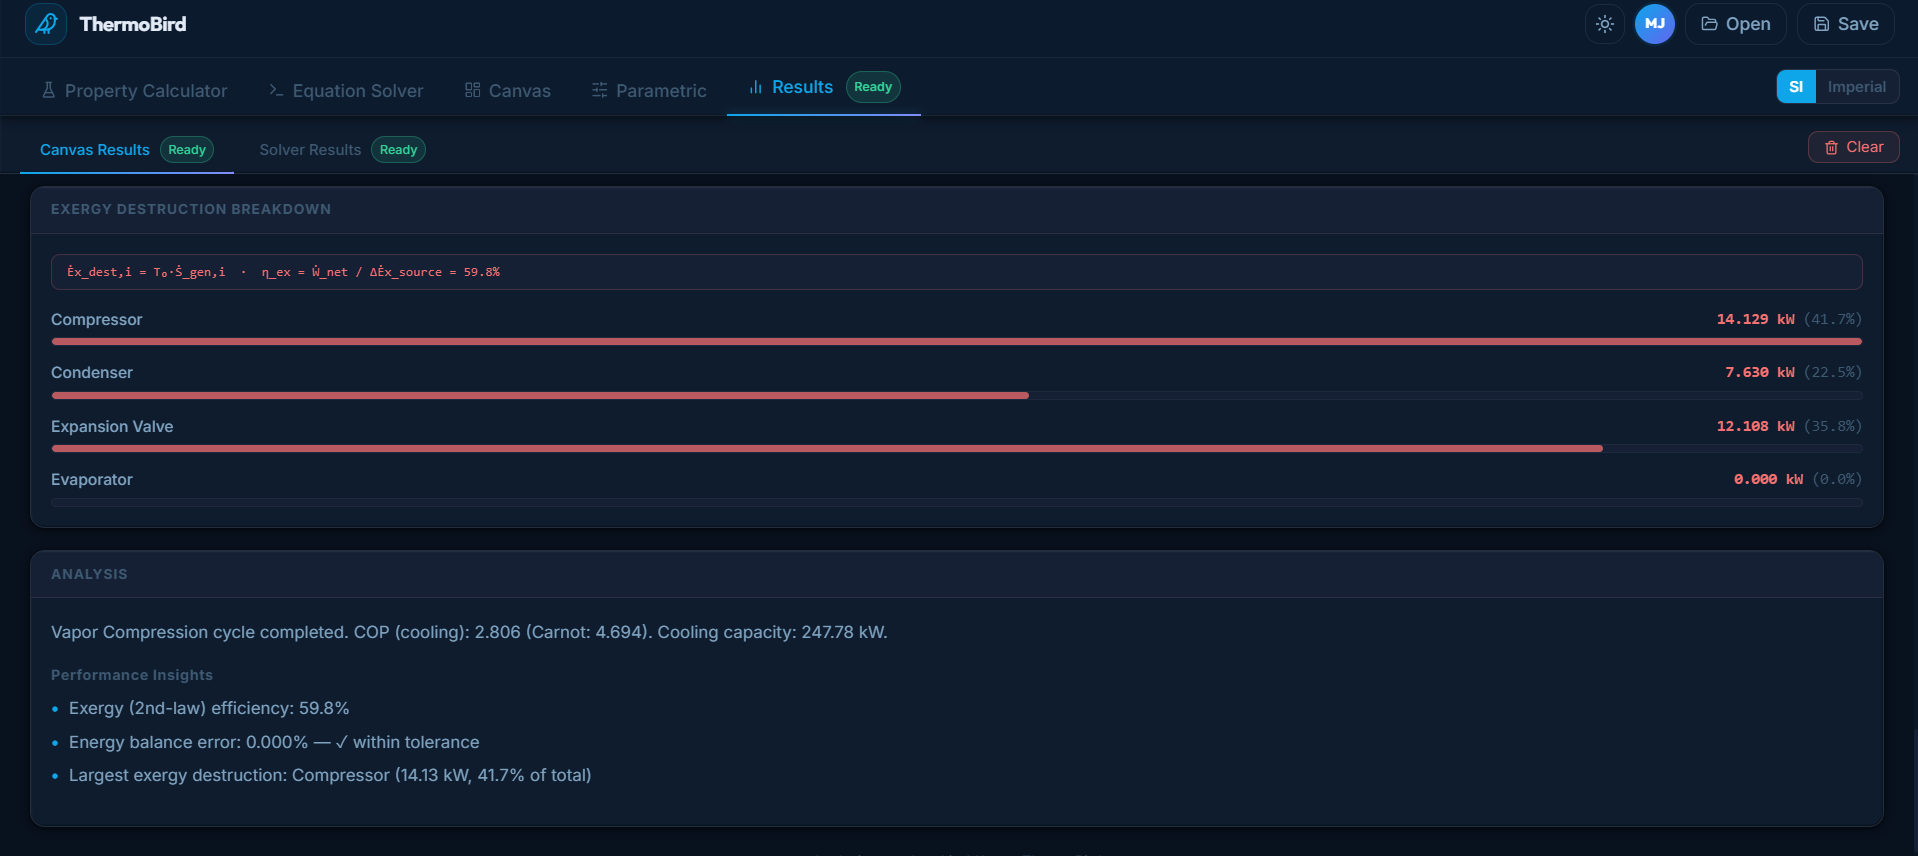Open the Parametric tab
Screen dimensions: 1918x856
649,91
